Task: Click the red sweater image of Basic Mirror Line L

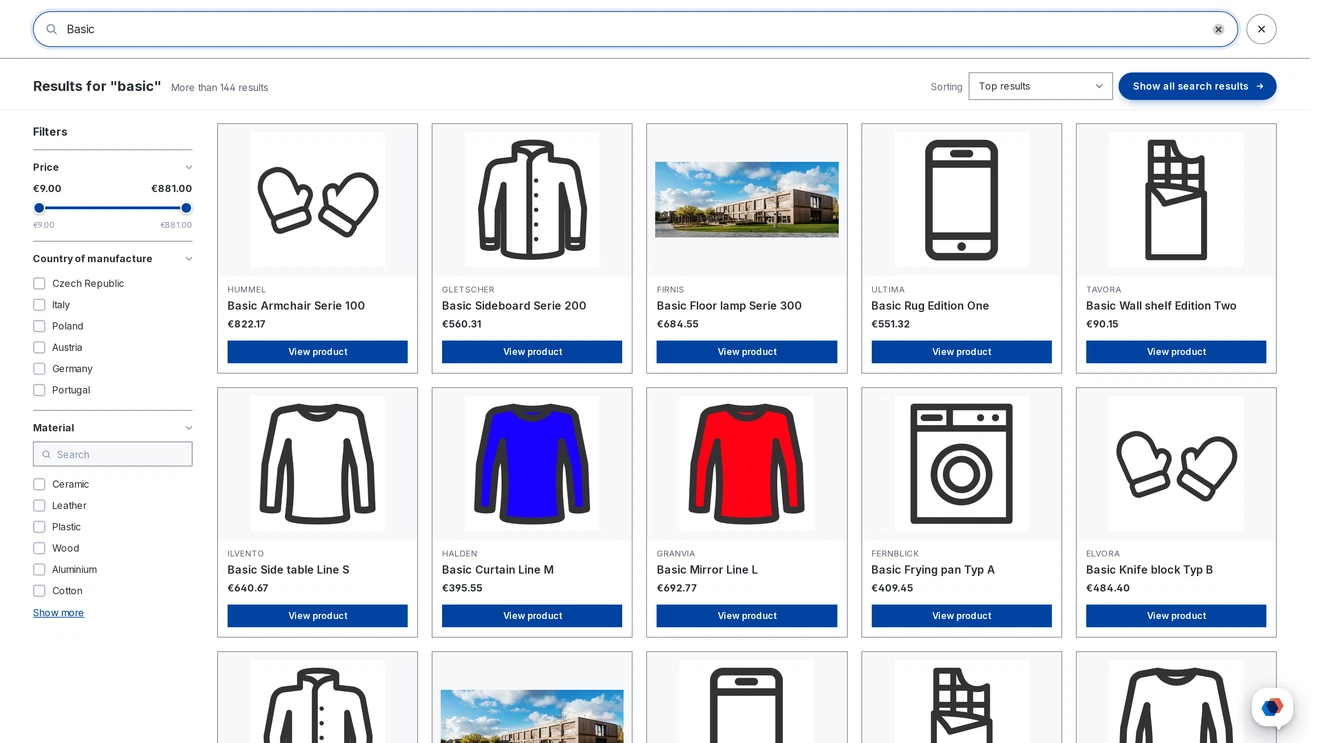Action: point(747,464)
